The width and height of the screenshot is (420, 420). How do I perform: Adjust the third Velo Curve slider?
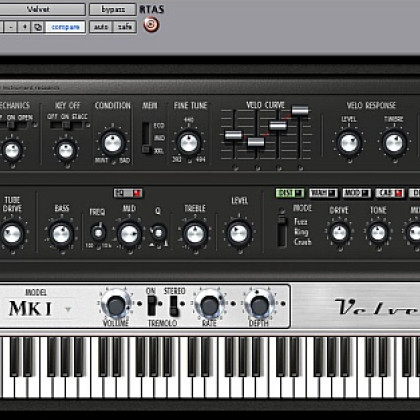(x=278, y=126)
